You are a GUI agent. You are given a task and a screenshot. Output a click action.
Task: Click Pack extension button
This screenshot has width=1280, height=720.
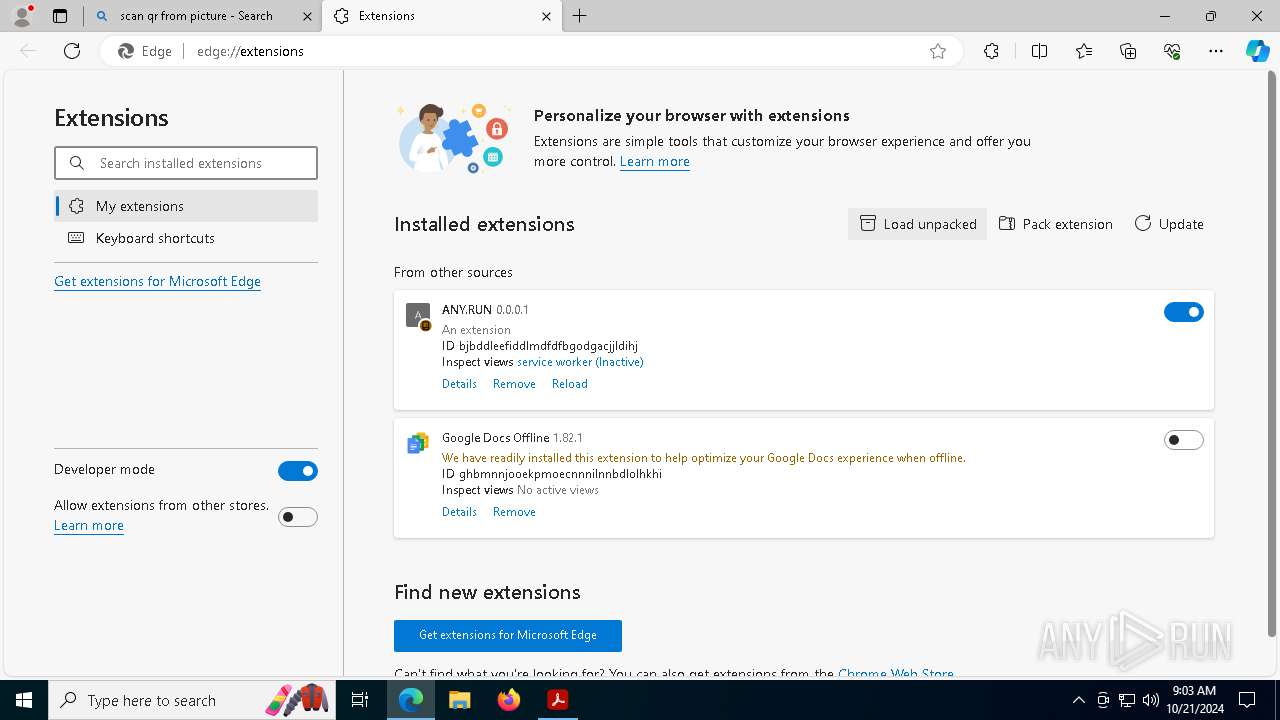1056,224
